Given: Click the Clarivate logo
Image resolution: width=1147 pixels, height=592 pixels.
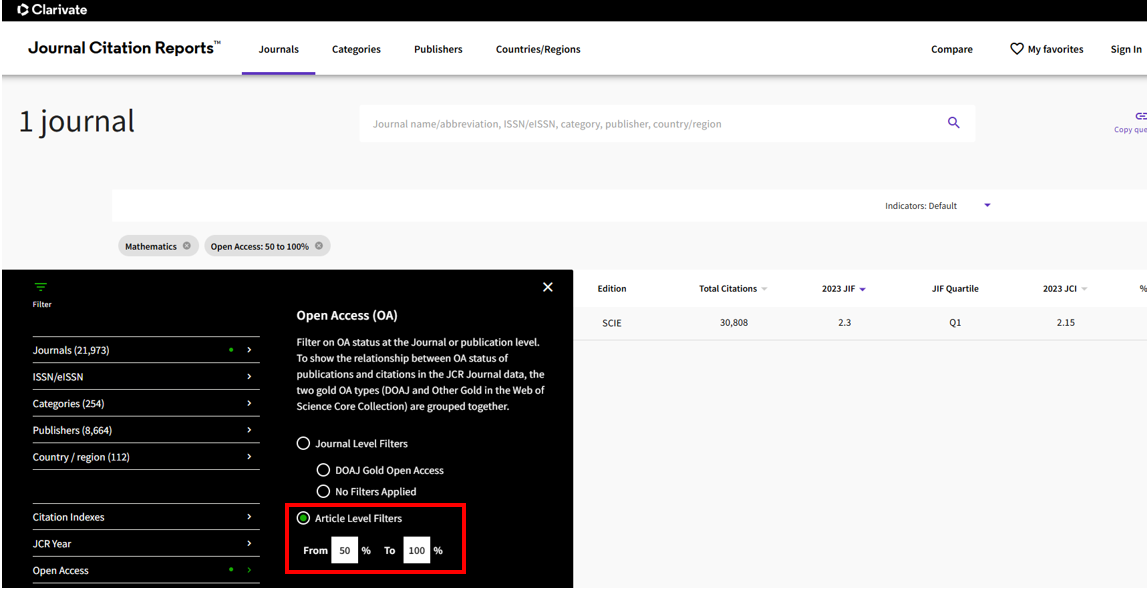Looking at the screenshot, I should point(51,10).
